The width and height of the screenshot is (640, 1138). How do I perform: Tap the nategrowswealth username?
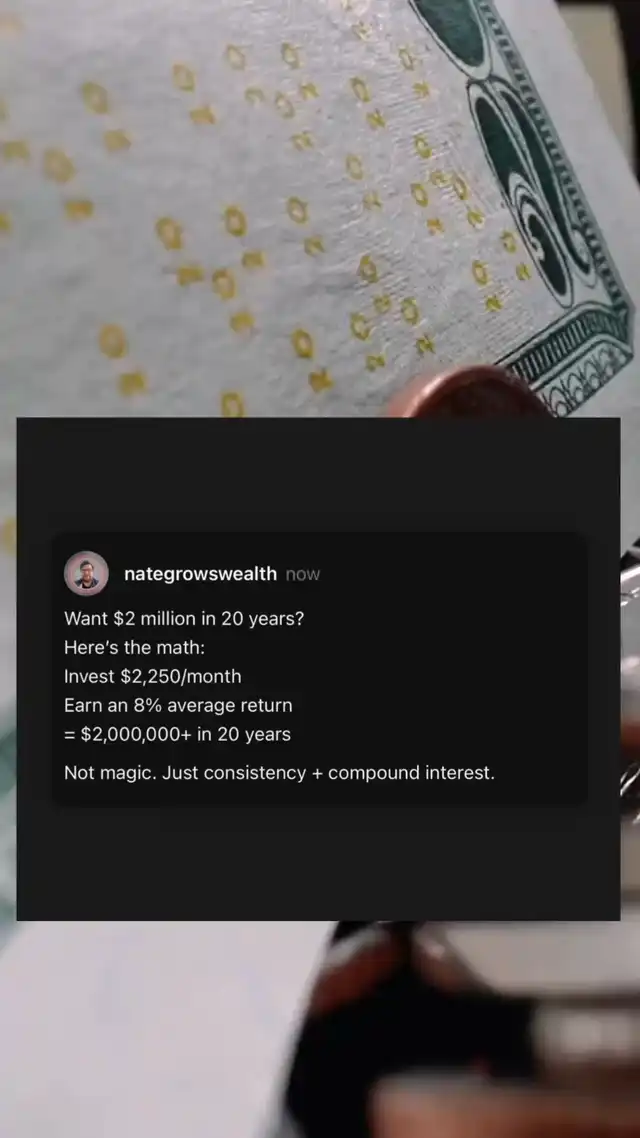200,574
